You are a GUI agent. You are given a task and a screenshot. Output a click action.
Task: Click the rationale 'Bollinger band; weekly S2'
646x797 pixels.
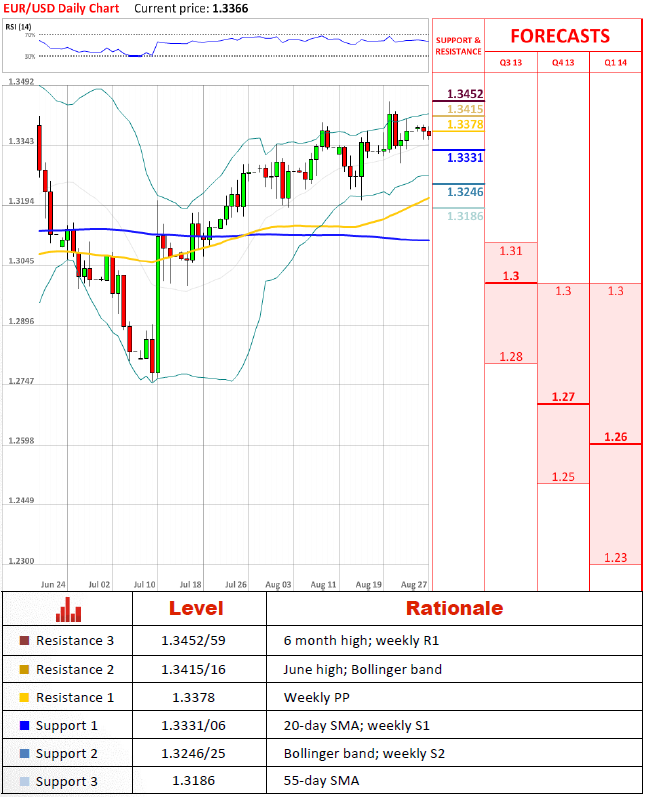pyautogui.click(x=364, y=753)
